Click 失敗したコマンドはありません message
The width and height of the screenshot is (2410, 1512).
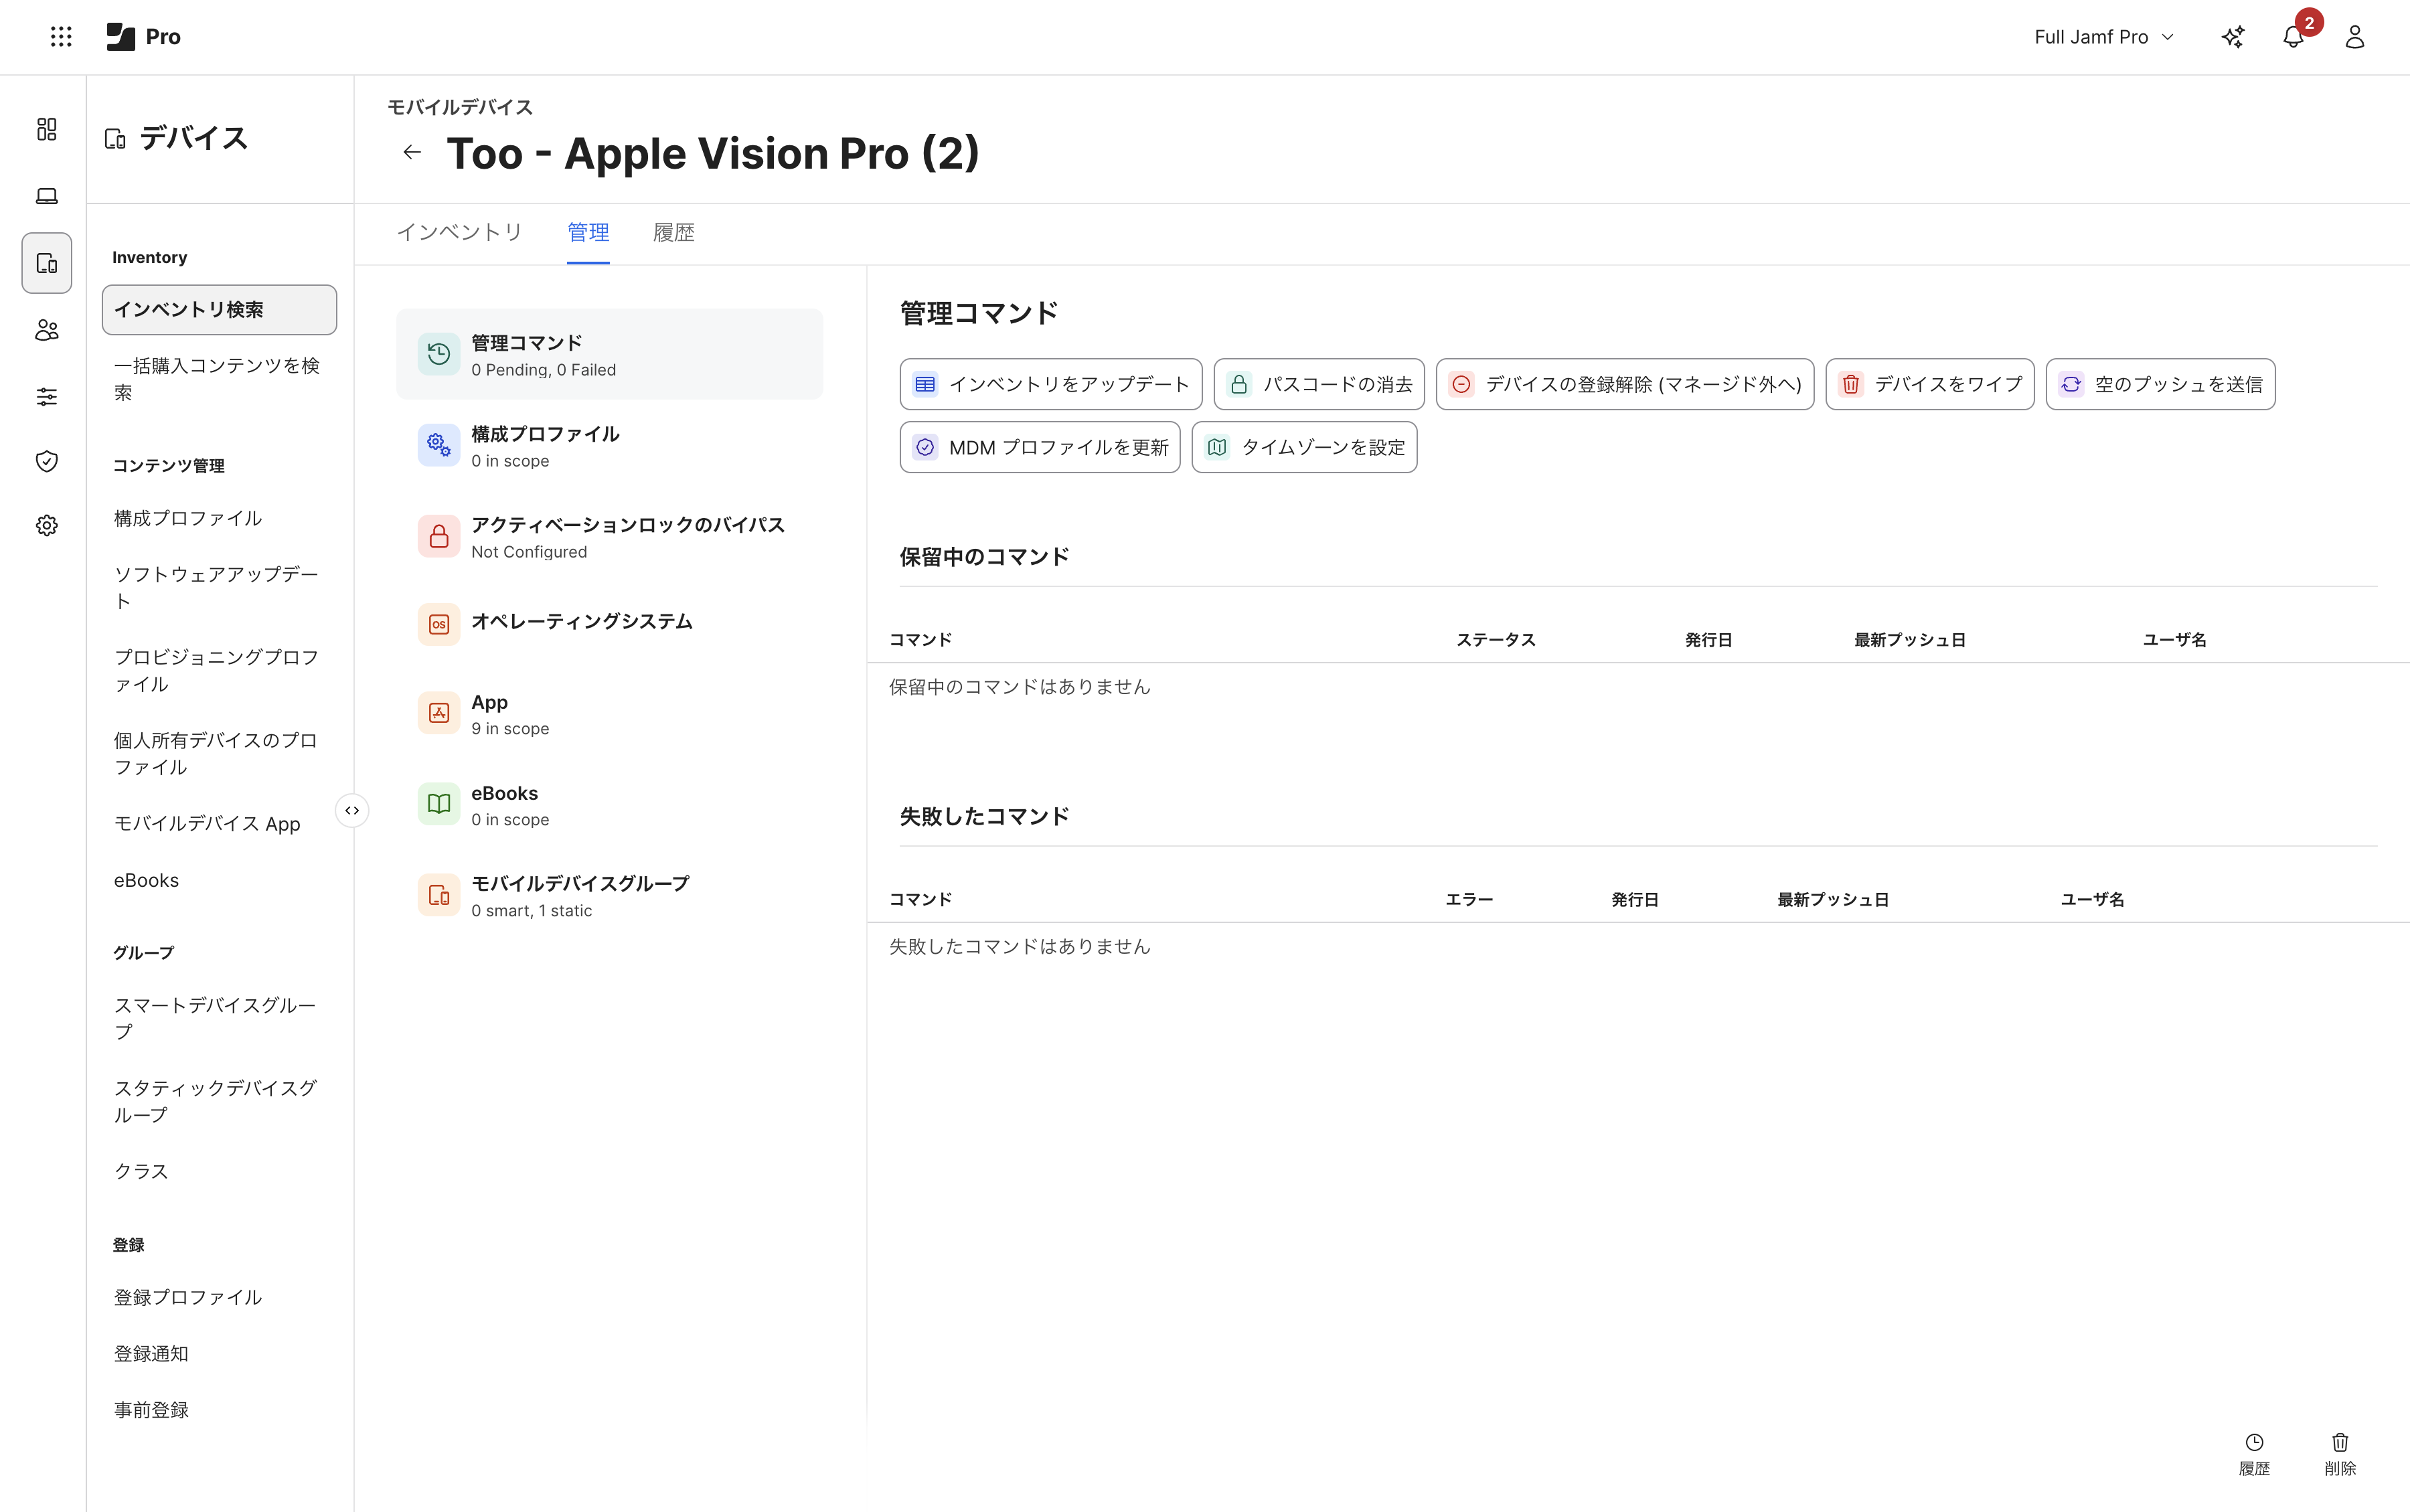[1020, 947]
